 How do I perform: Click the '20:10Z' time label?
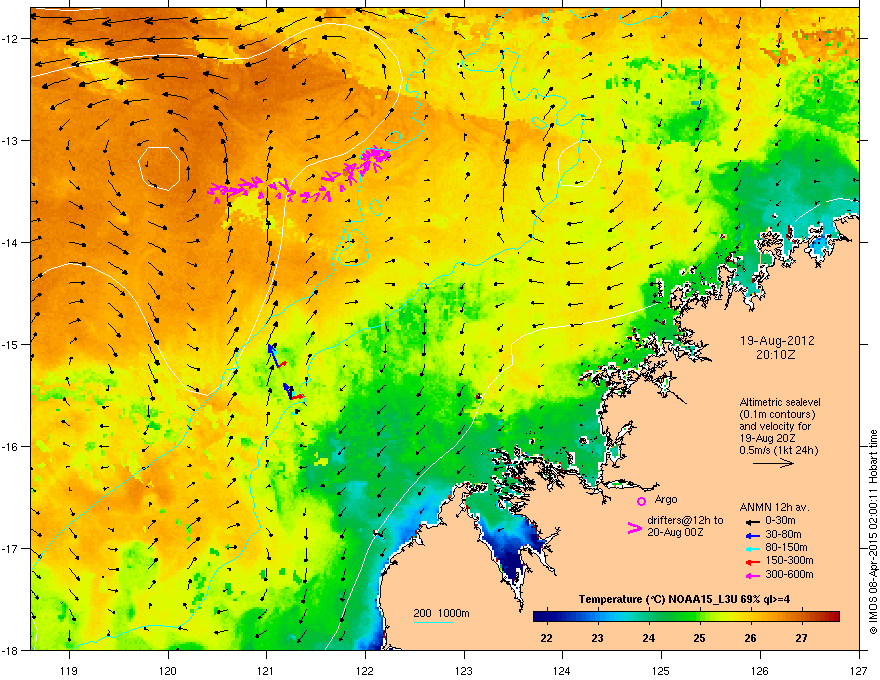pos(775,355)
